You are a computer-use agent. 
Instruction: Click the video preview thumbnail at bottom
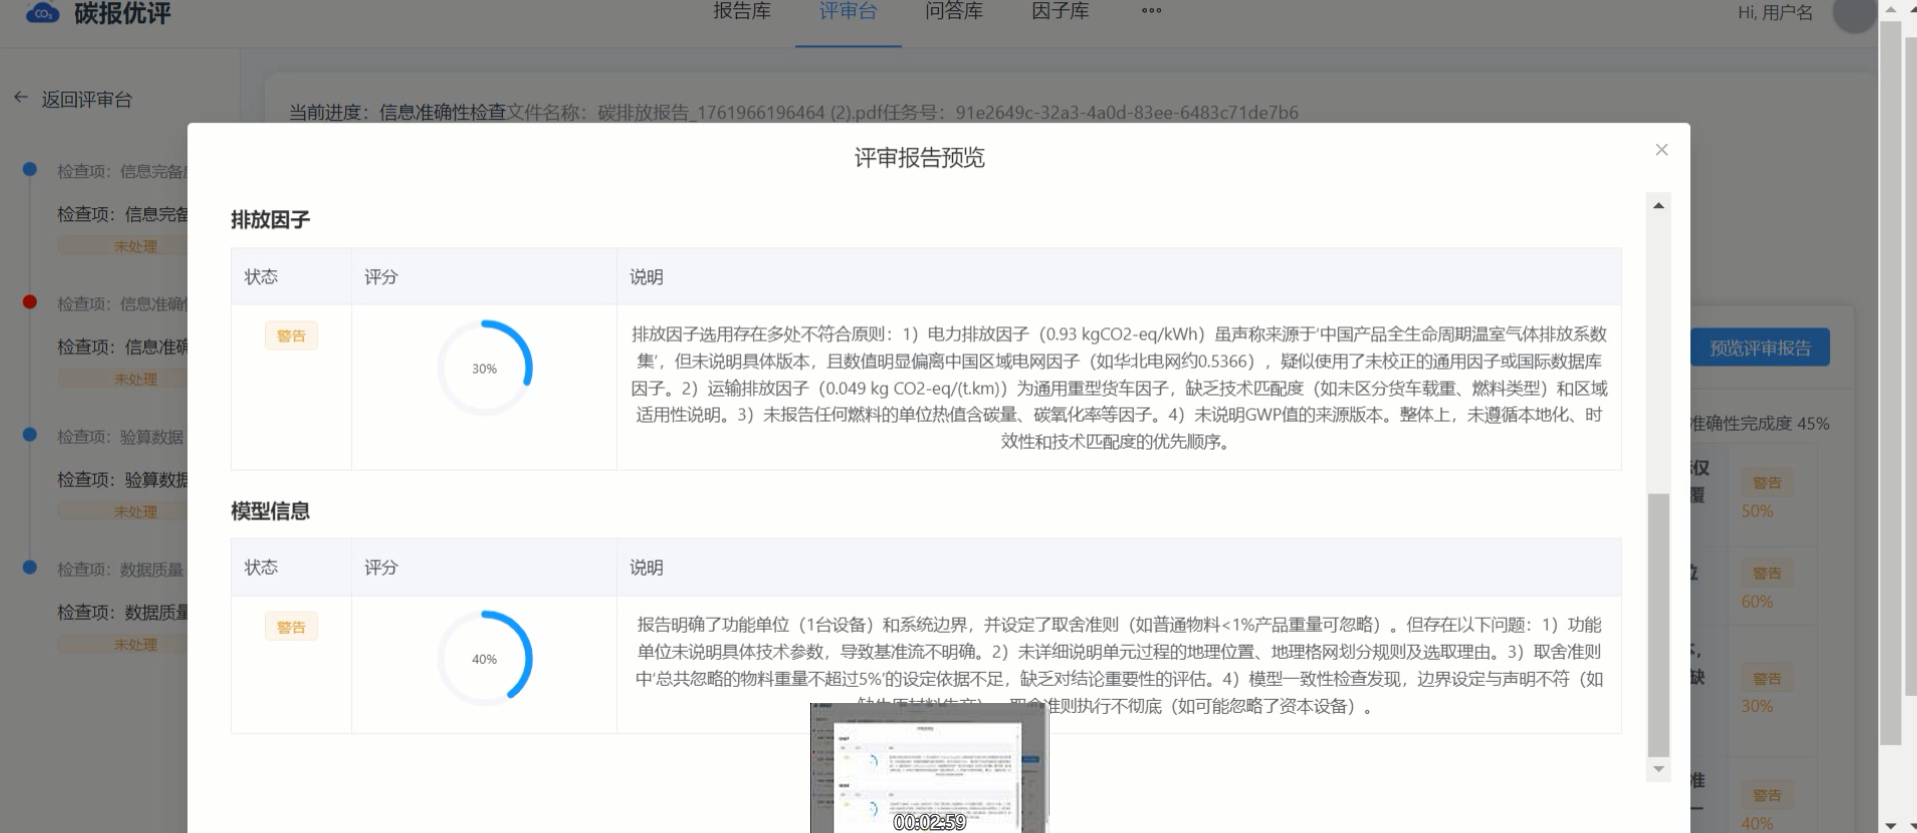928,767
